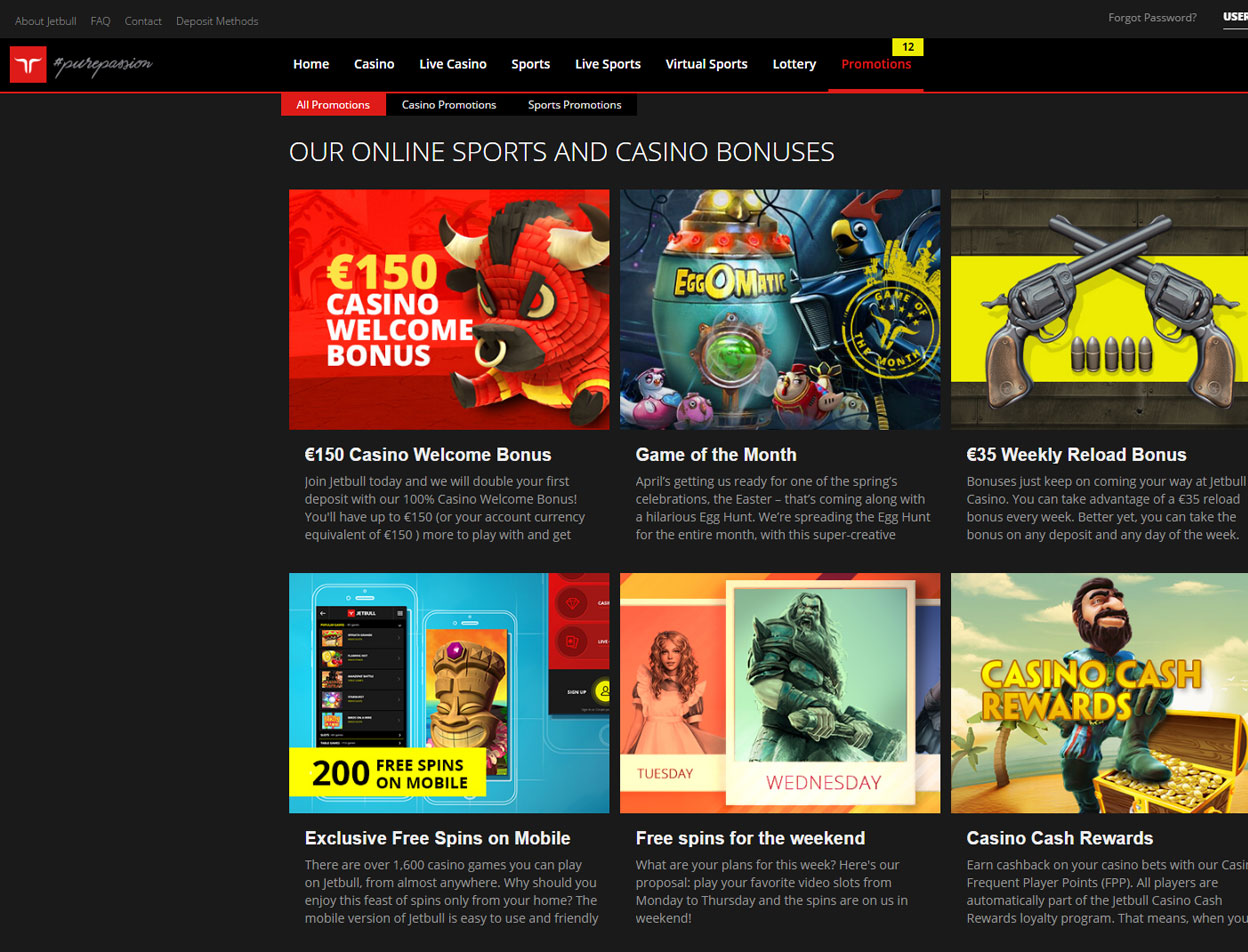Viewport: 1248px width, 952px height.
Task: Click the Casino Cash Rewards title
Action: tap(1060, 838)
